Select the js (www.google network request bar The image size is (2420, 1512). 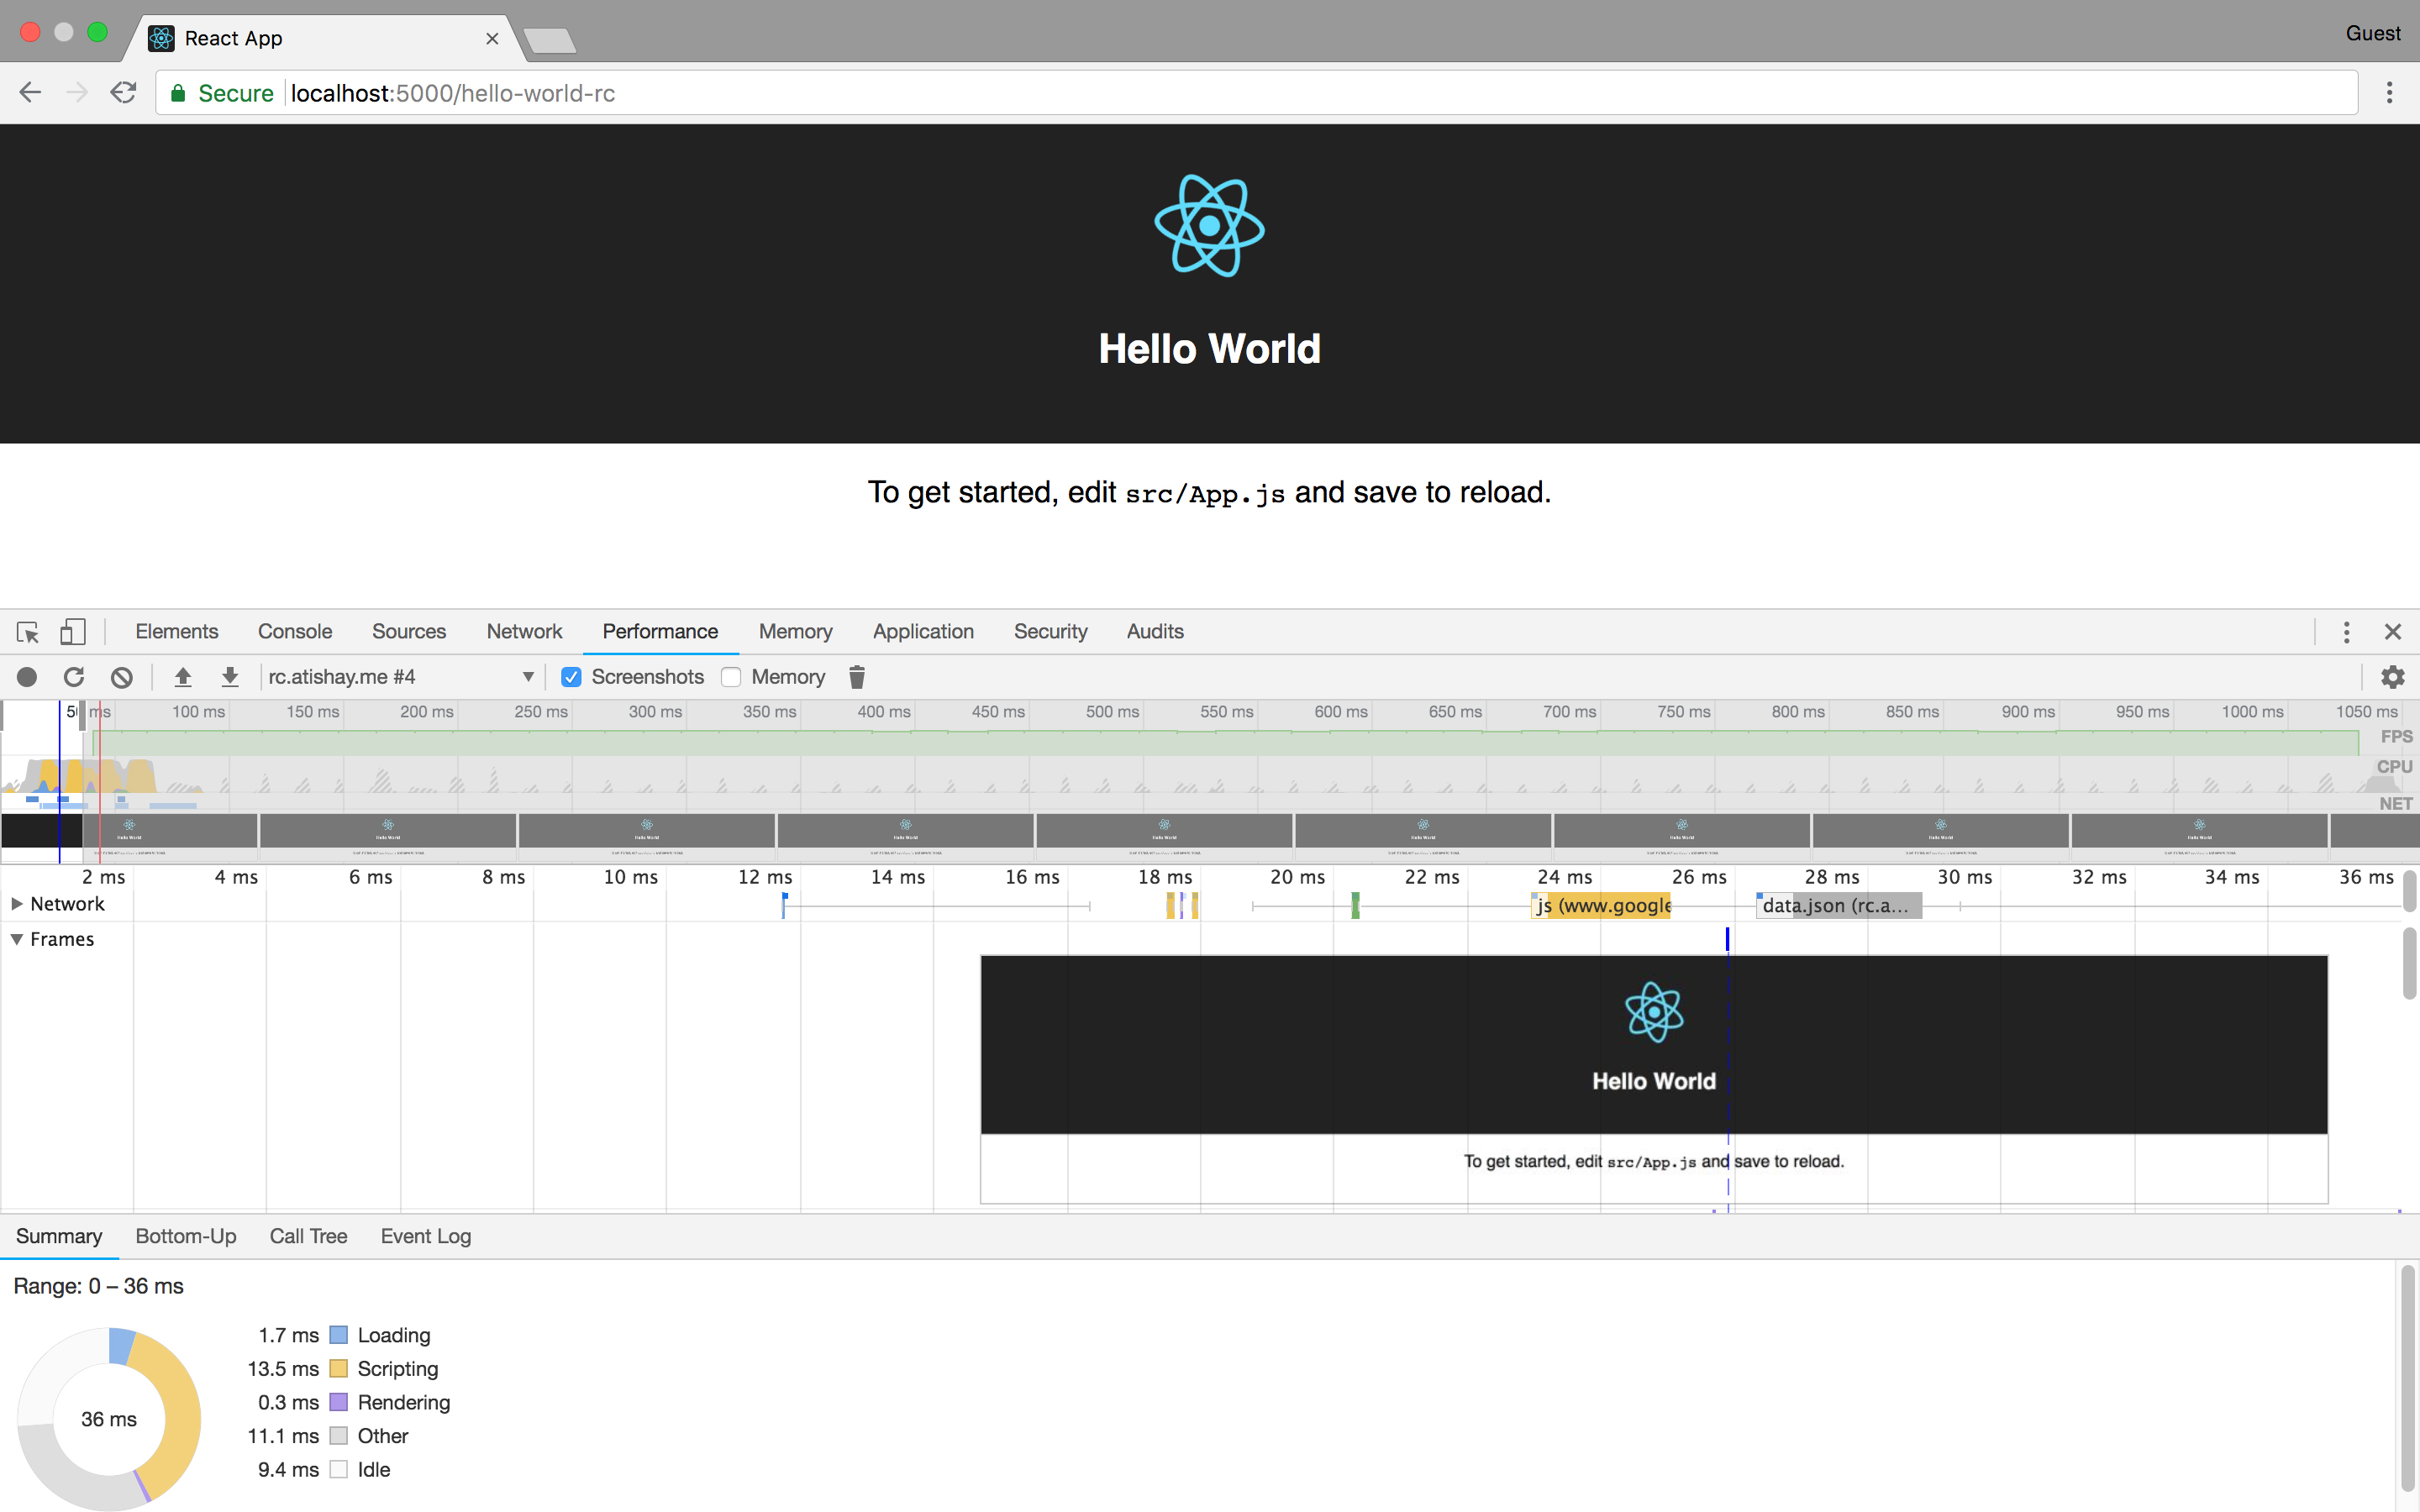[1601, 906]
